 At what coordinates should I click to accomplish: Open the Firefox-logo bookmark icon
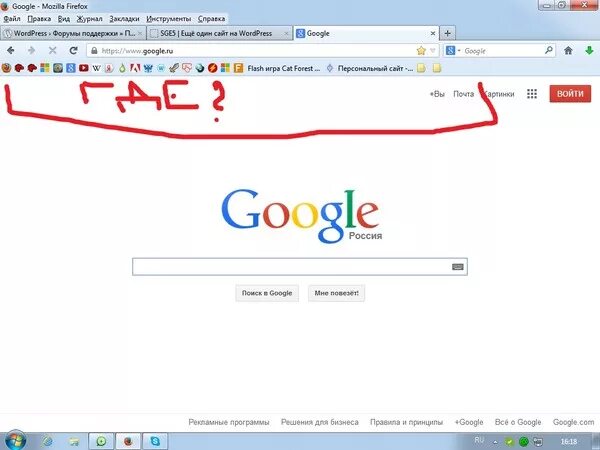[6, 68]
